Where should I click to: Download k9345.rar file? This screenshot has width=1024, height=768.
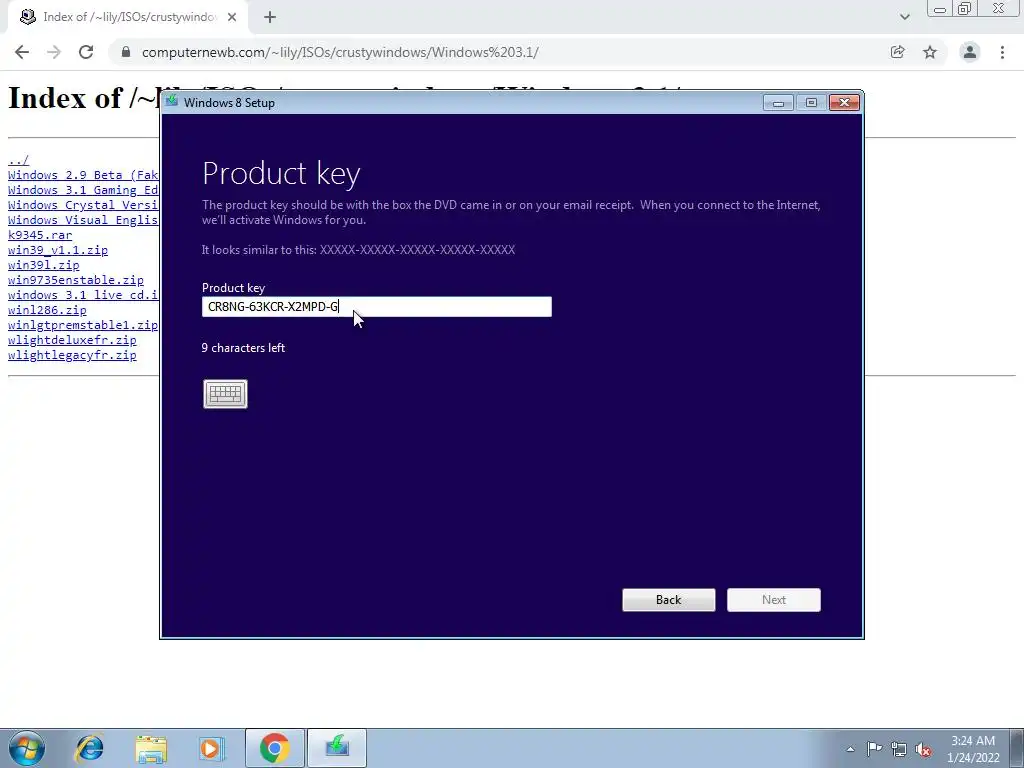coord(40,235)
